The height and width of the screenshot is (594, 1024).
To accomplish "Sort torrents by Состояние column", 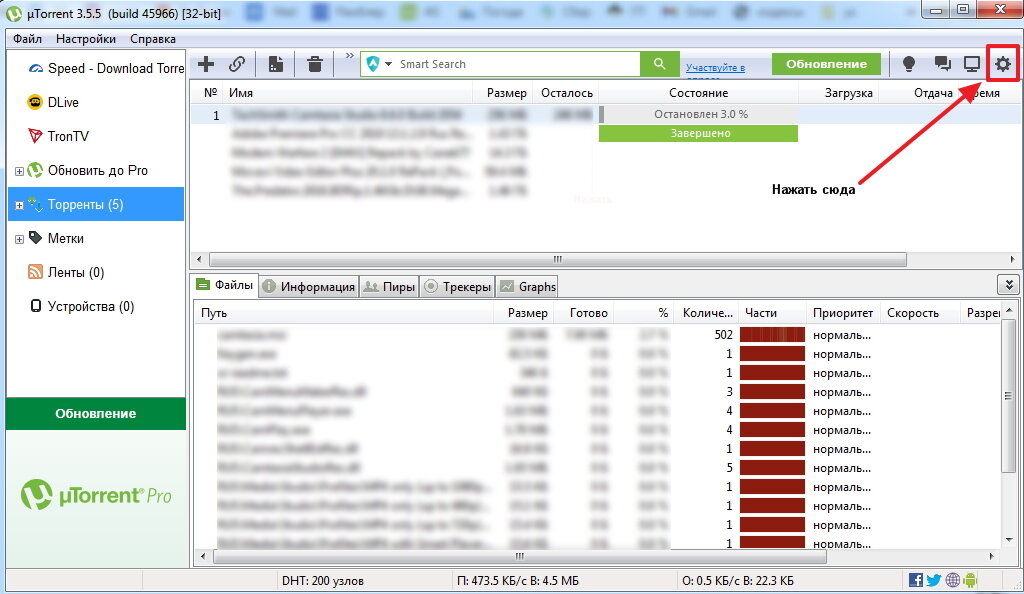I will point(698,93).
